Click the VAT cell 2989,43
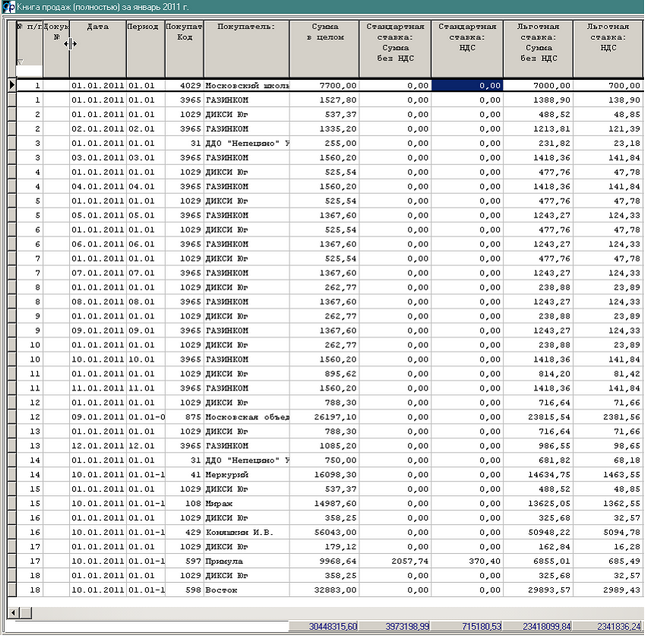The image size is (645, 636). pos(608,590)
